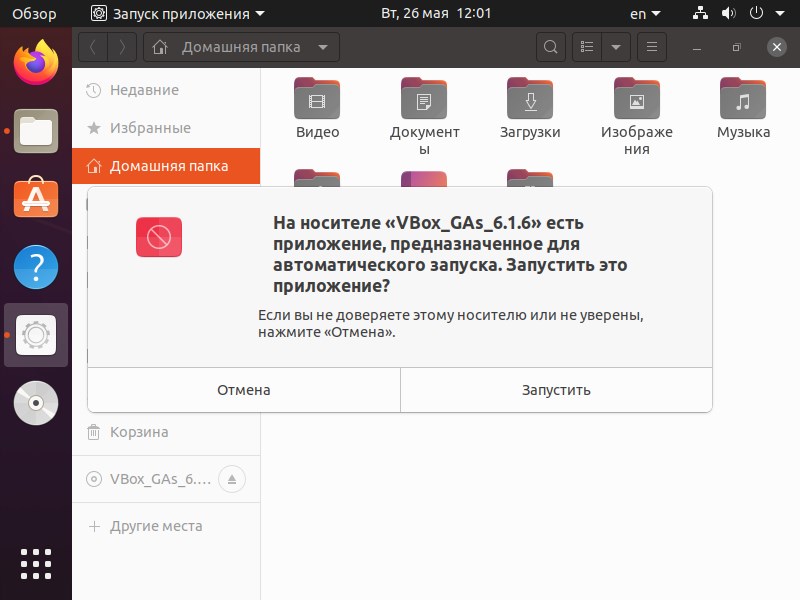Expand view options dropdown arrow
Screen dimensions: 800x600
(x=615, y=47)
